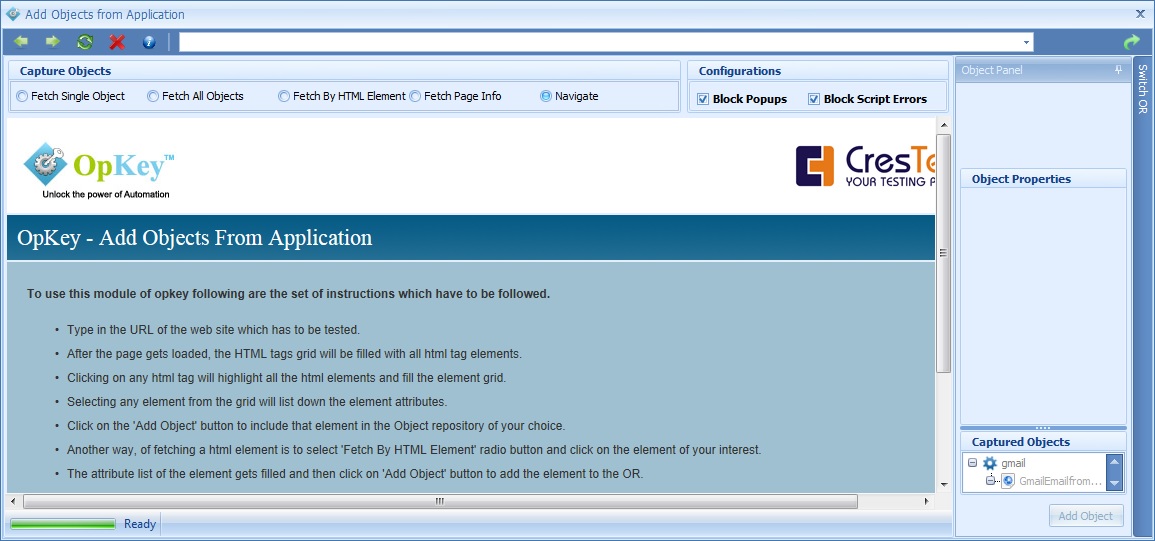Click bold text 'To use this module of opkey'
This screenshot has height=541, width=1155.
289,293
